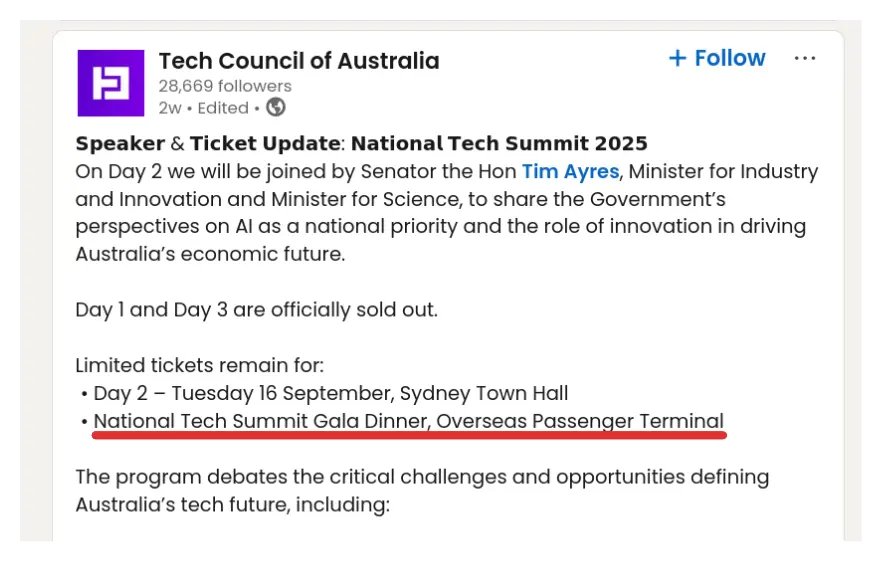Click the 28,669 followers count
Image resolution: width=881 pixels, height=561 pixels.
[x=225, y=86]
